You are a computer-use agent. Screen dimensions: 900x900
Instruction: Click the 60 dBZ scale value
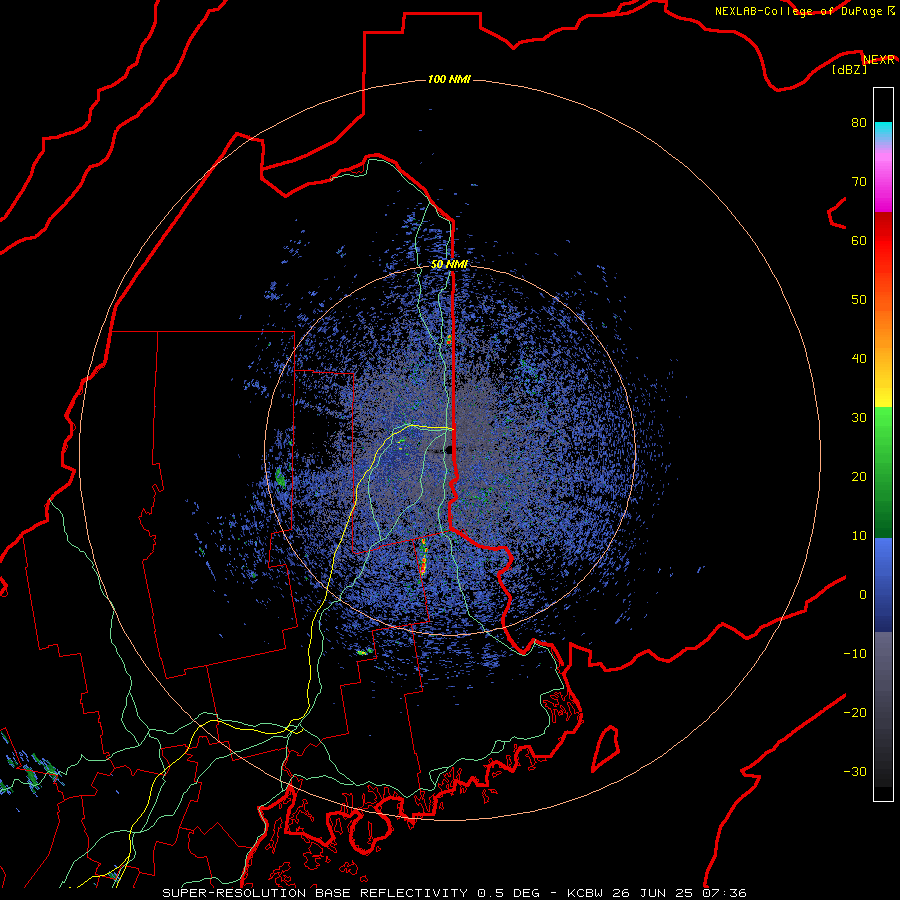[859, 240]
